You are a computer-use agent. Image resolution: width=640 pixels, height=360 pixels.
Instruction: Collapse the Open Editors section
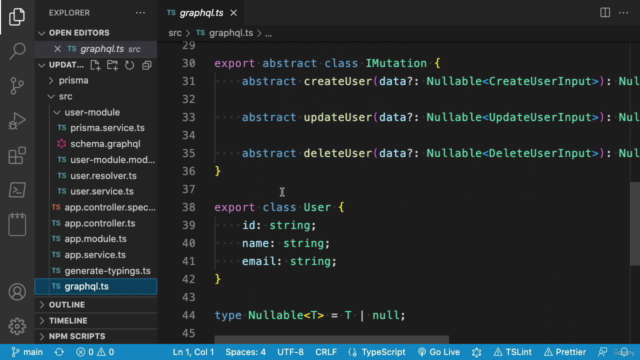pyautogui.click(x=96, y=33)
